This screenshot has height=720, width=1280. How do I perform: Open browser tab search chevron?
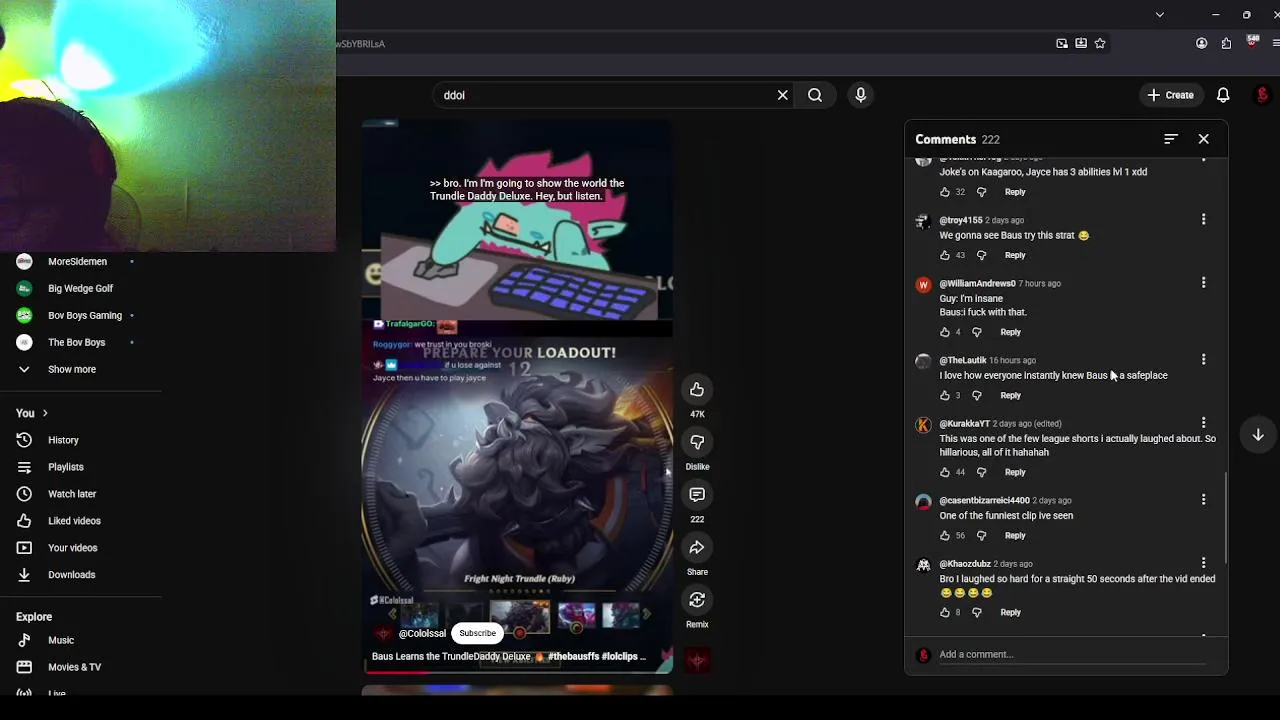tap(1159, 15)
